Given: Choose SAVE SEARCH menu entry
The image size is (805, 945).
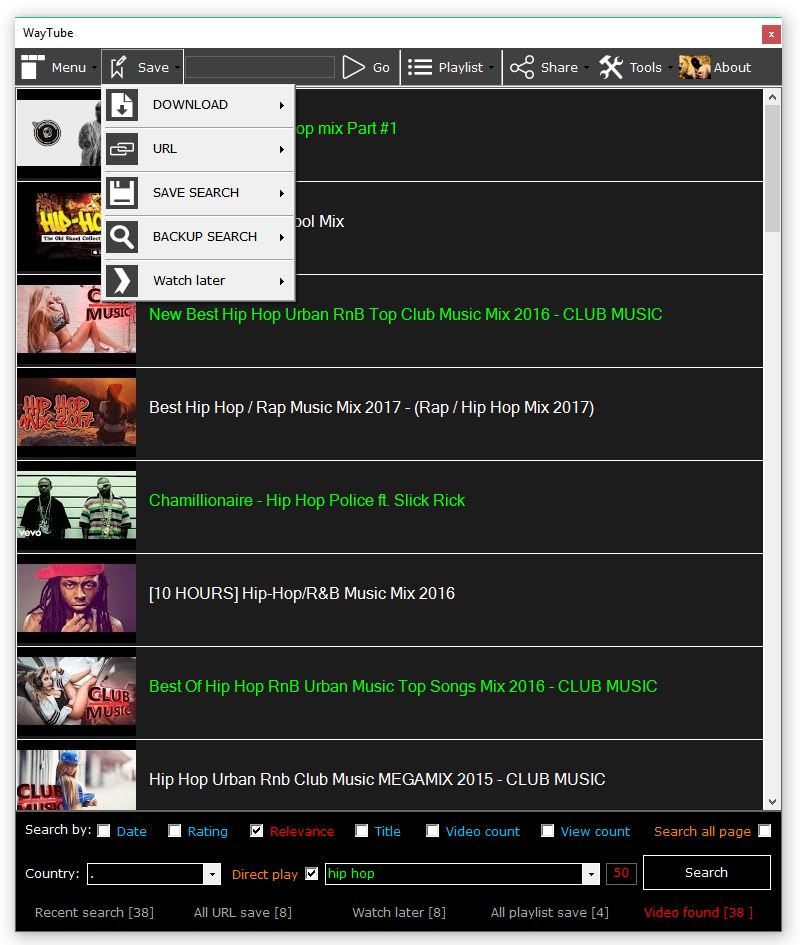Looking at the screenshot, I should coord(199,193).
